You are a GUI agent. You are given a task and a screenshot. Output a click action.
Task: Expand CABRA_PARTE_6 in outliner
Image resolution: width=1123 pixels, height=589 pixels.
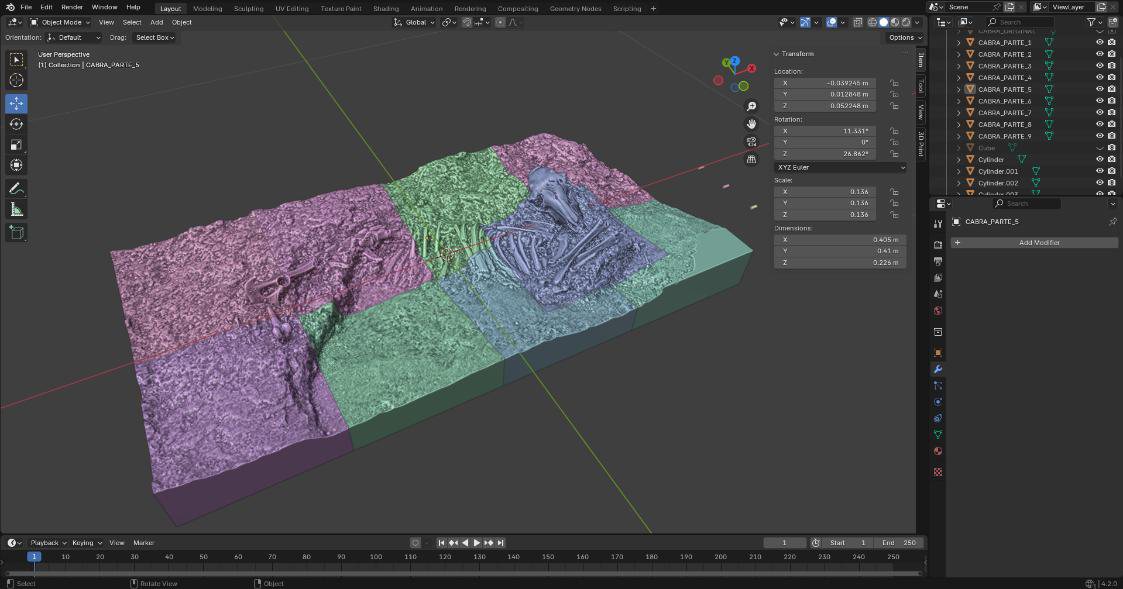coord(959,101)
